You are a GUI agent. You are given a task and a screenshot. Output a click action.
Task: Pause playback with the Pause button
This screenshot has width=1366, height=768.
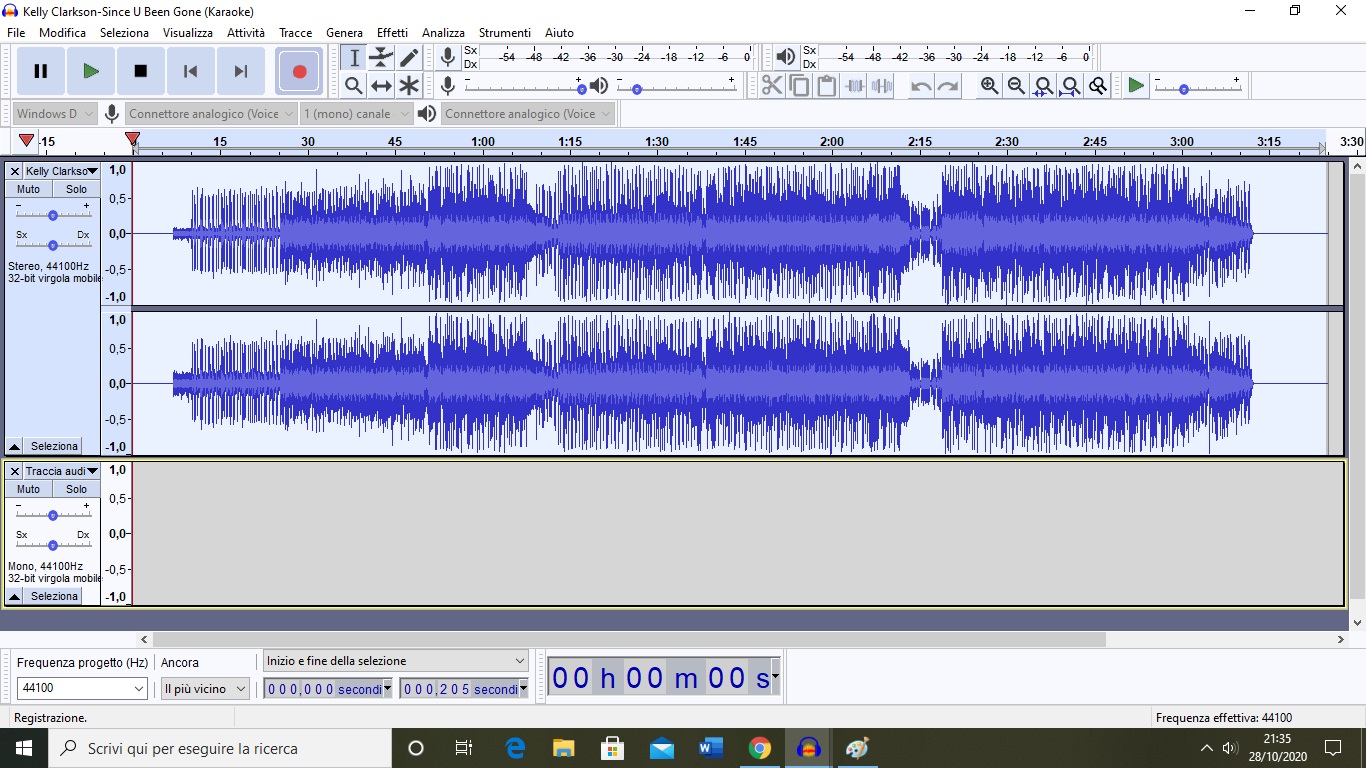coord(41,71)
